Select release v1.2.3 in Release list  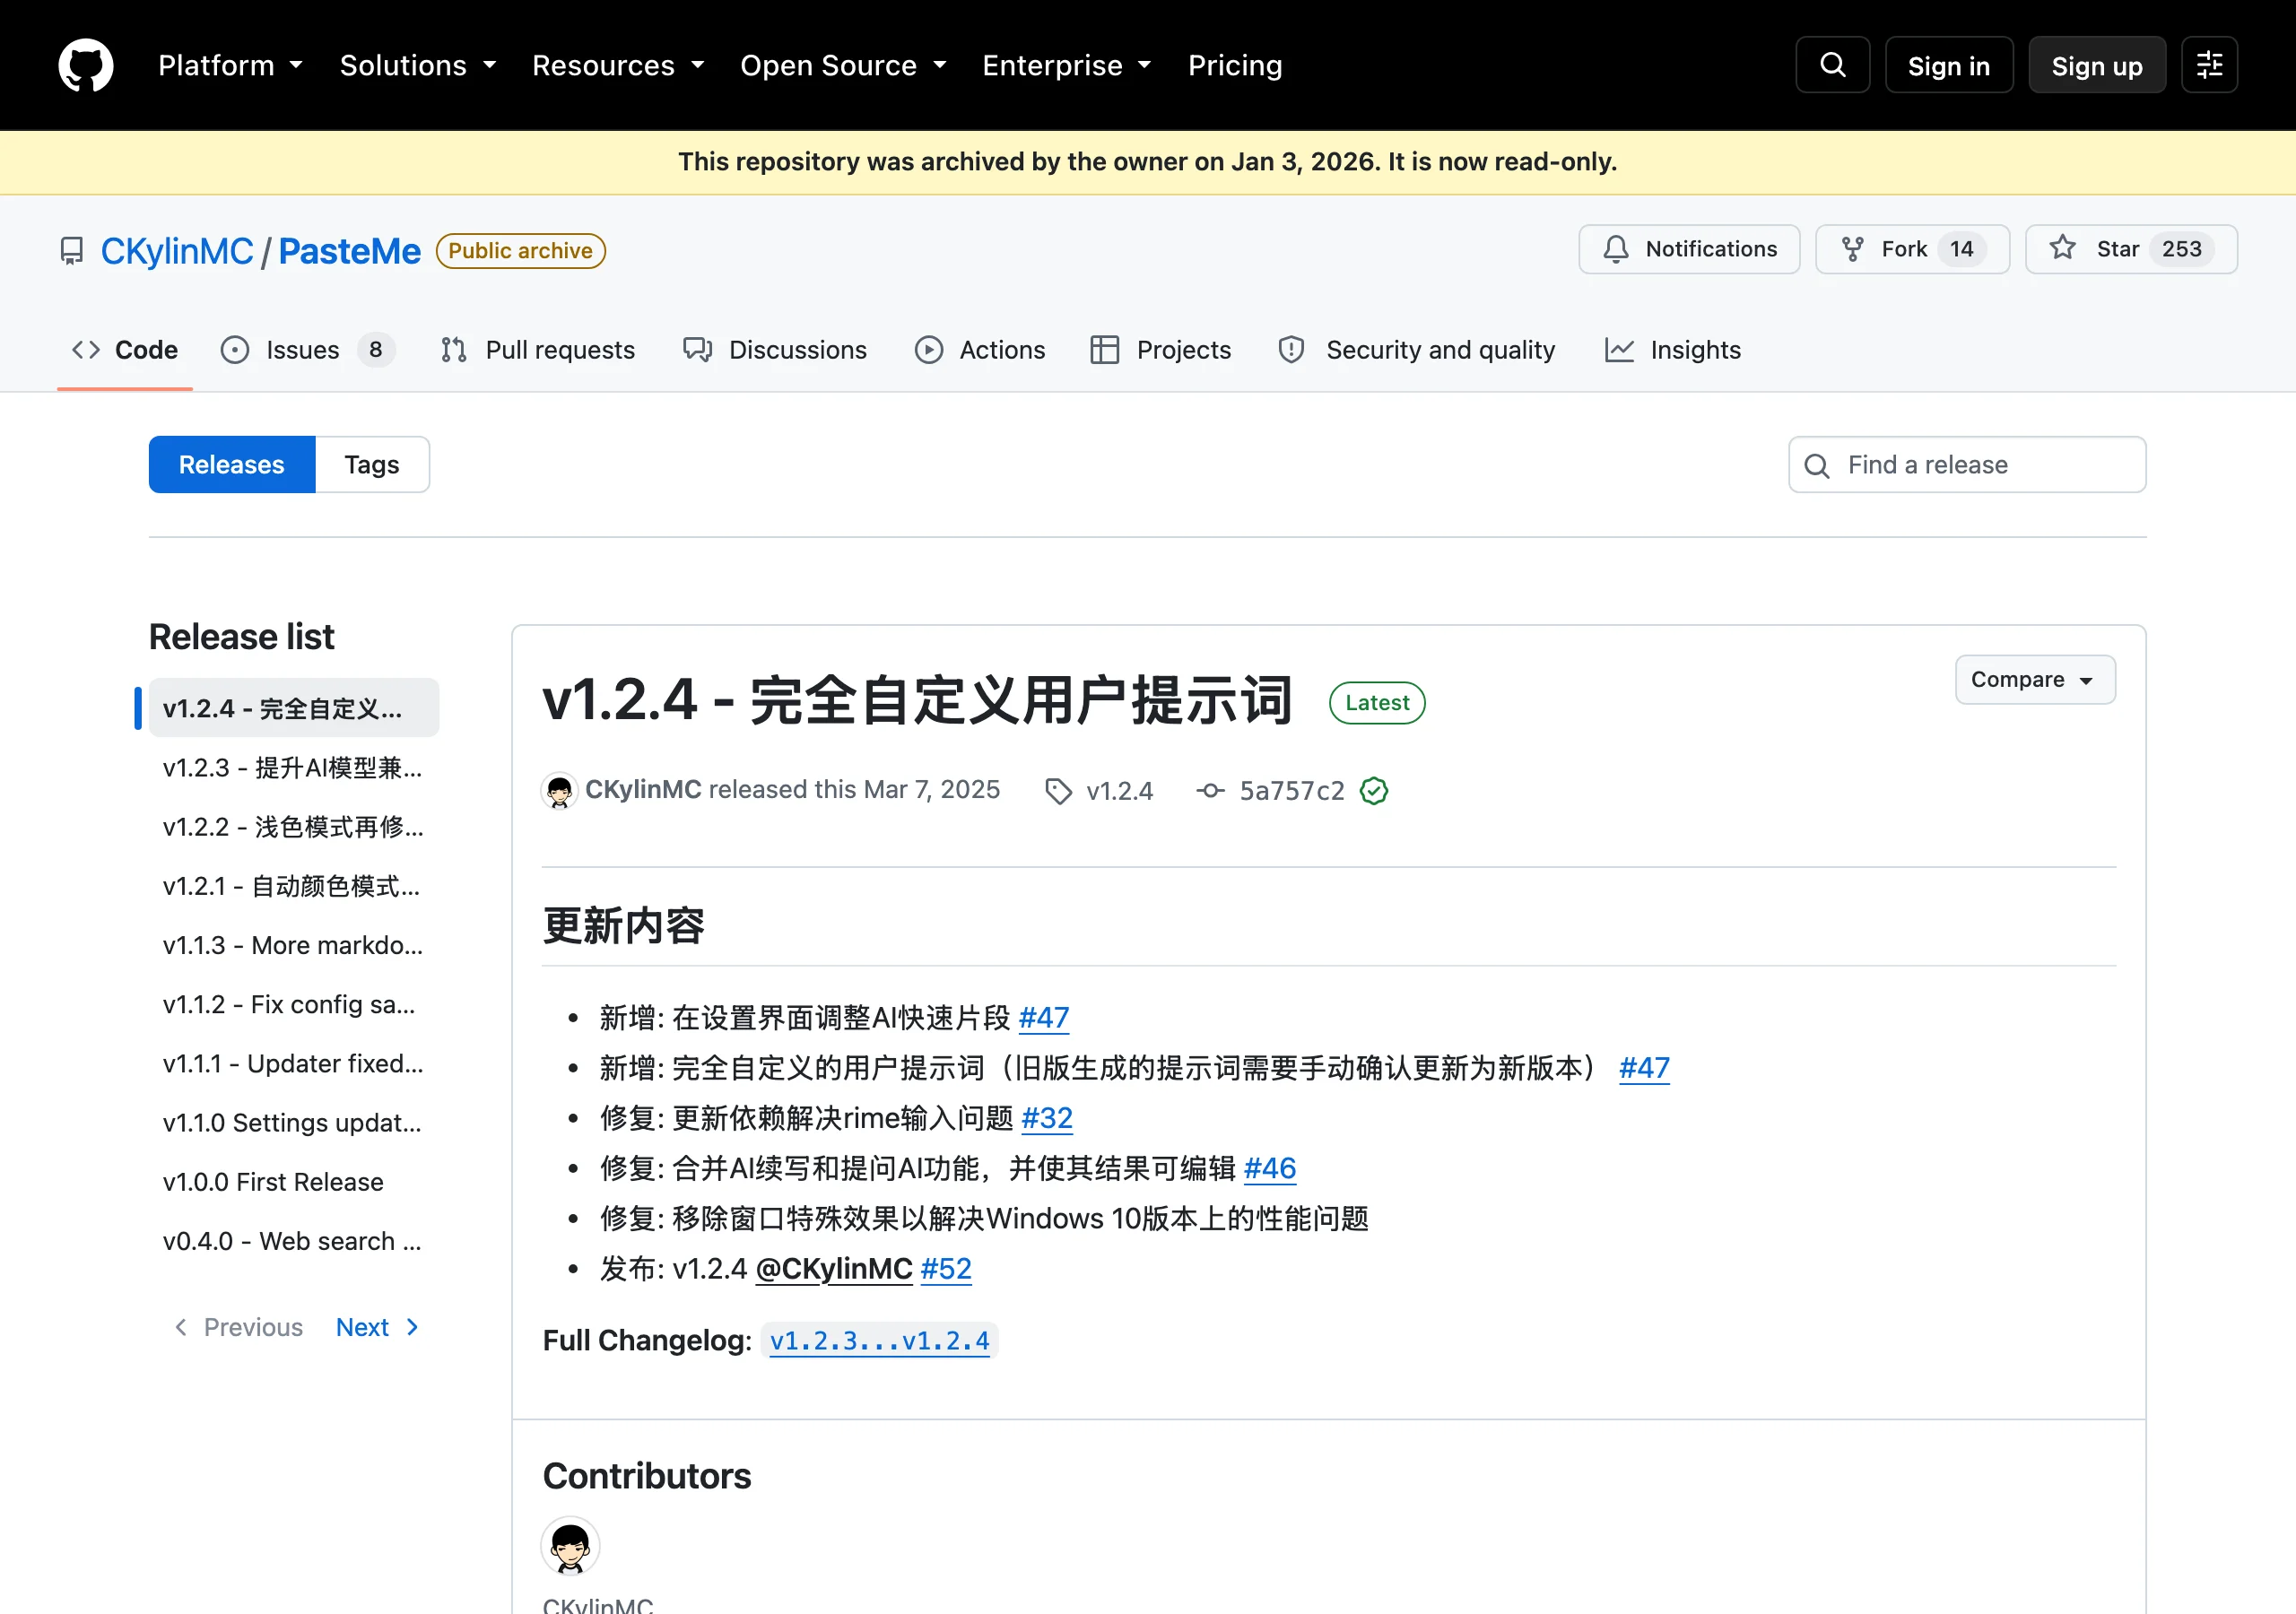(293, 768)
